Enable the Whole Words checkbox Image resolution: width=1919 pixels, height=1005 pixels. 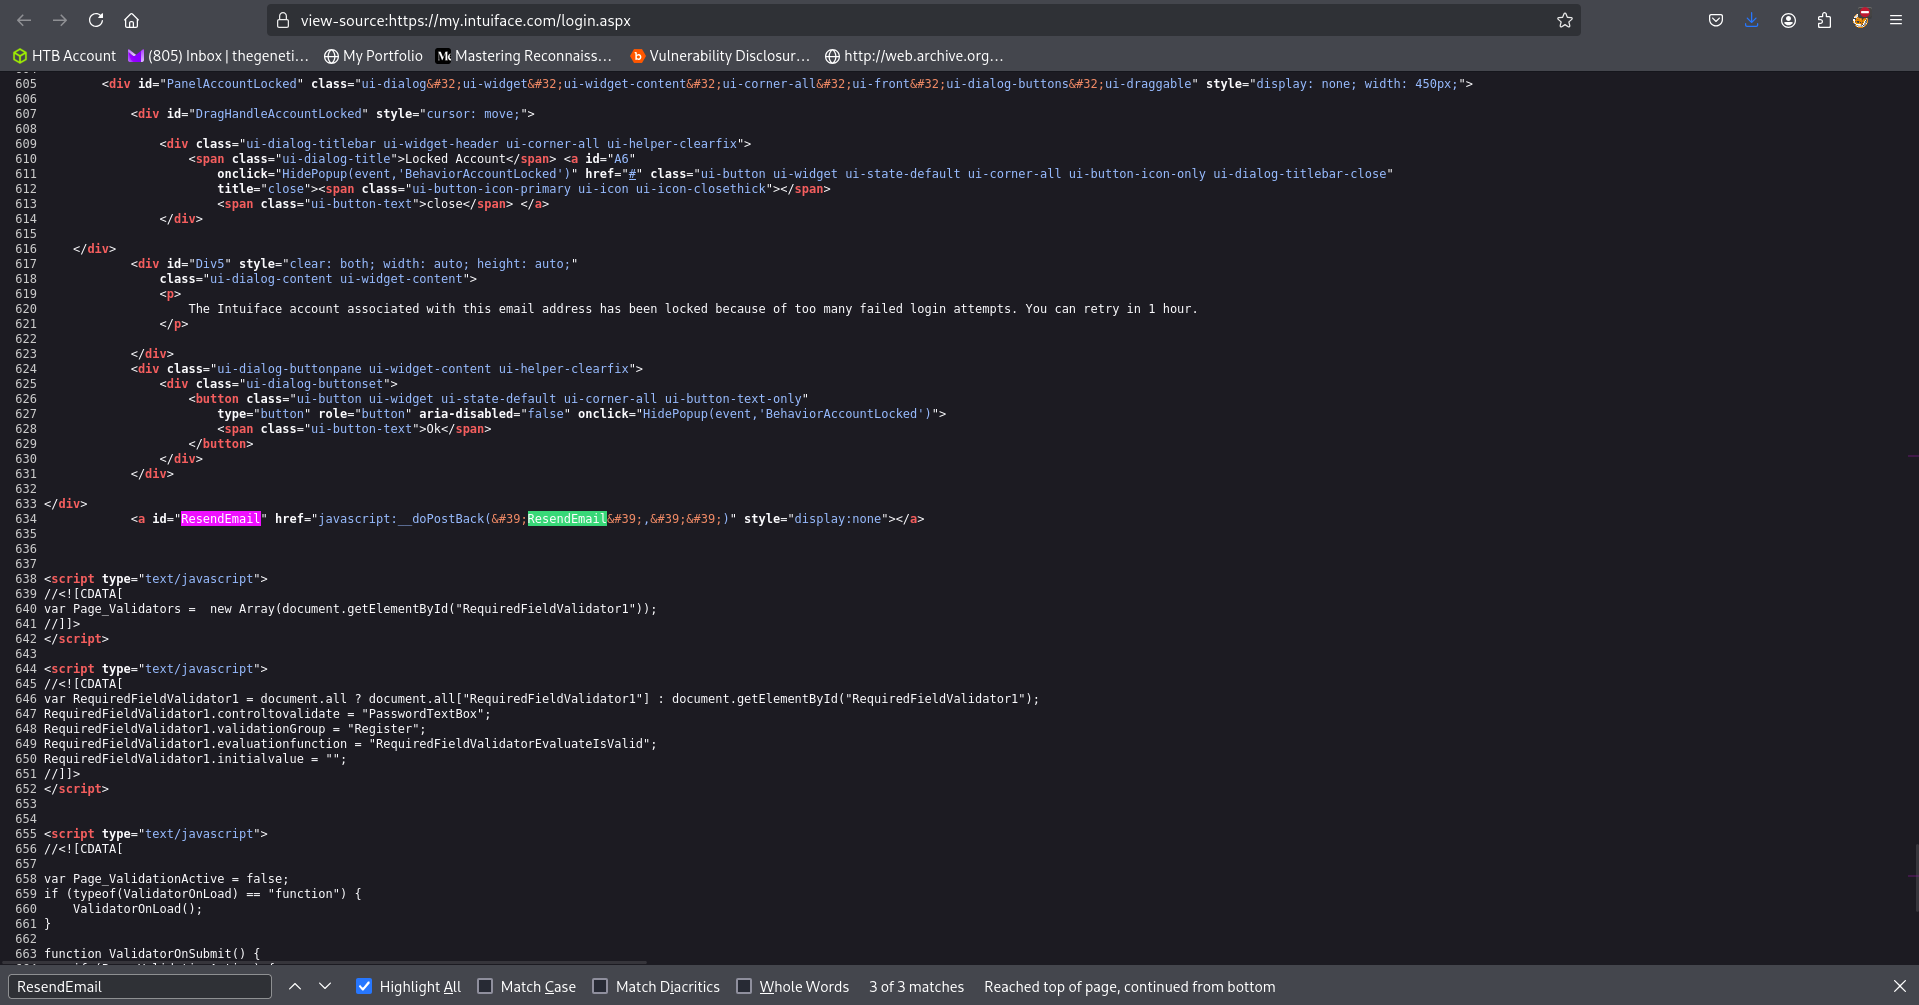744,986
